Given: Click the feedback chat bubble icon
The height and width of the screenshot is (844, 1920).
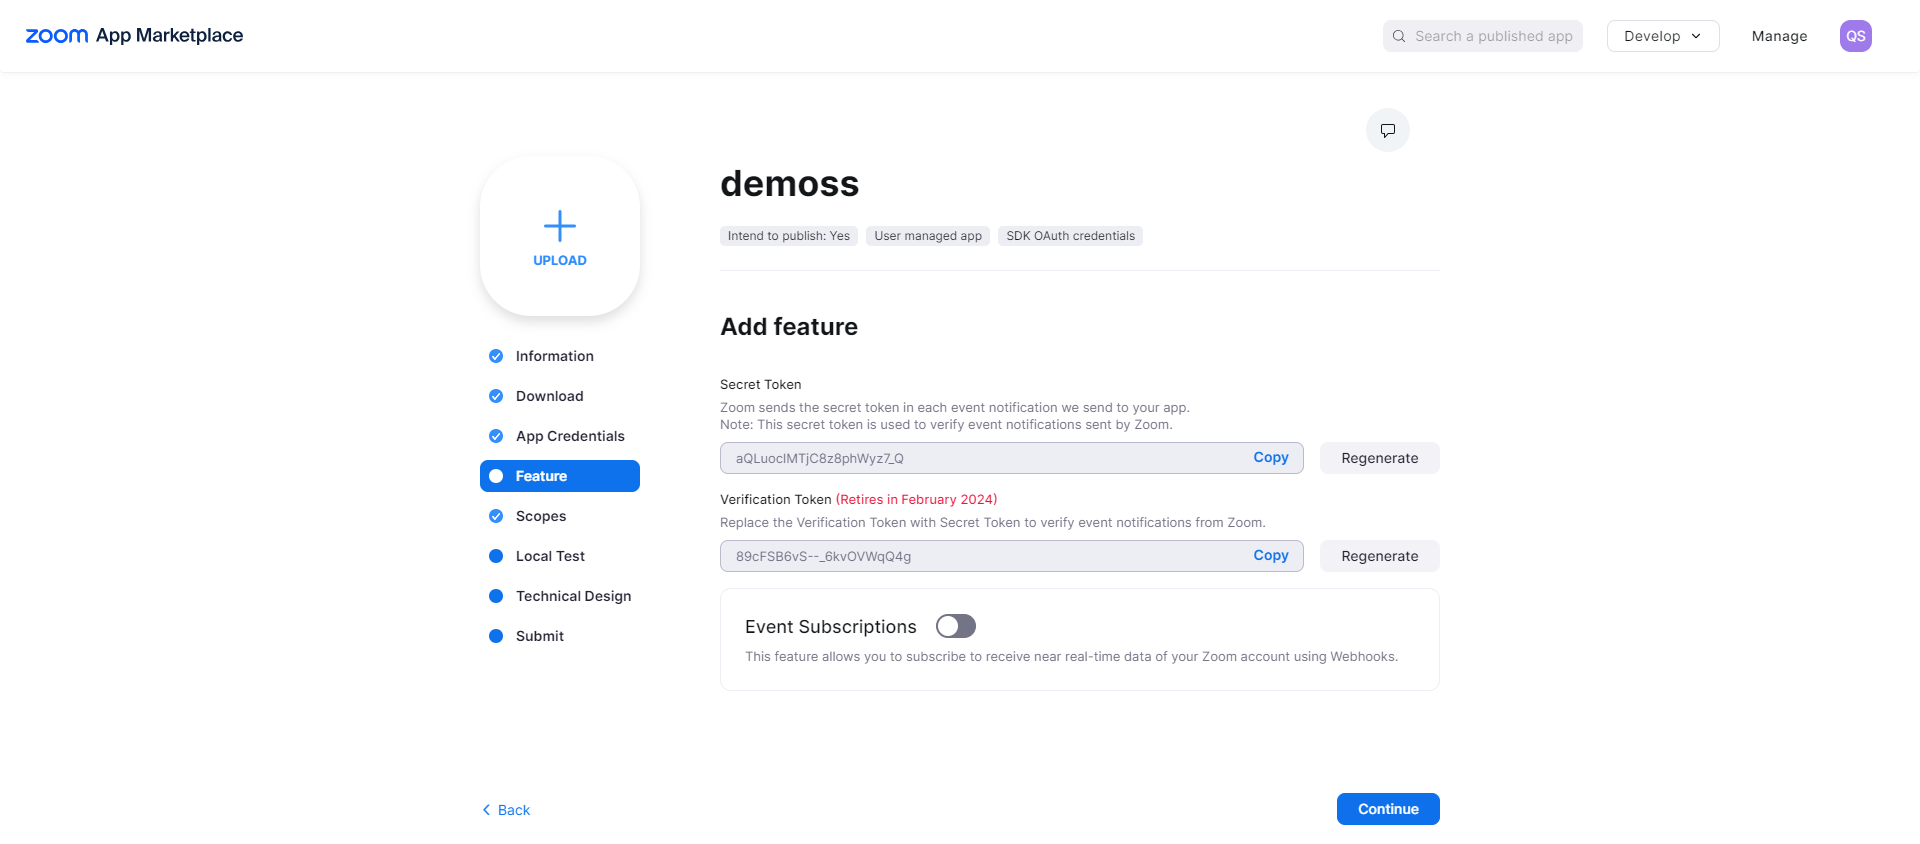Looking at the screenshot, I should (1387, 130).
